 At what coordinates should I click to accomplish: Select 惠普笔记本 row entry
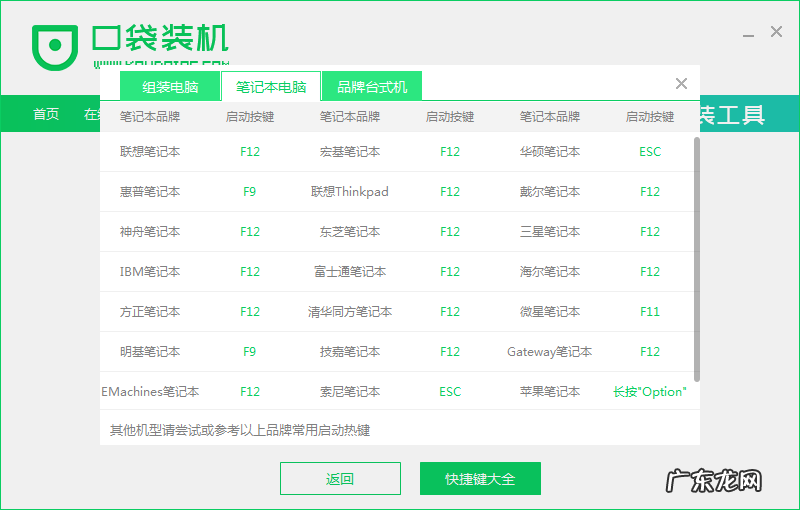[150, 191]
